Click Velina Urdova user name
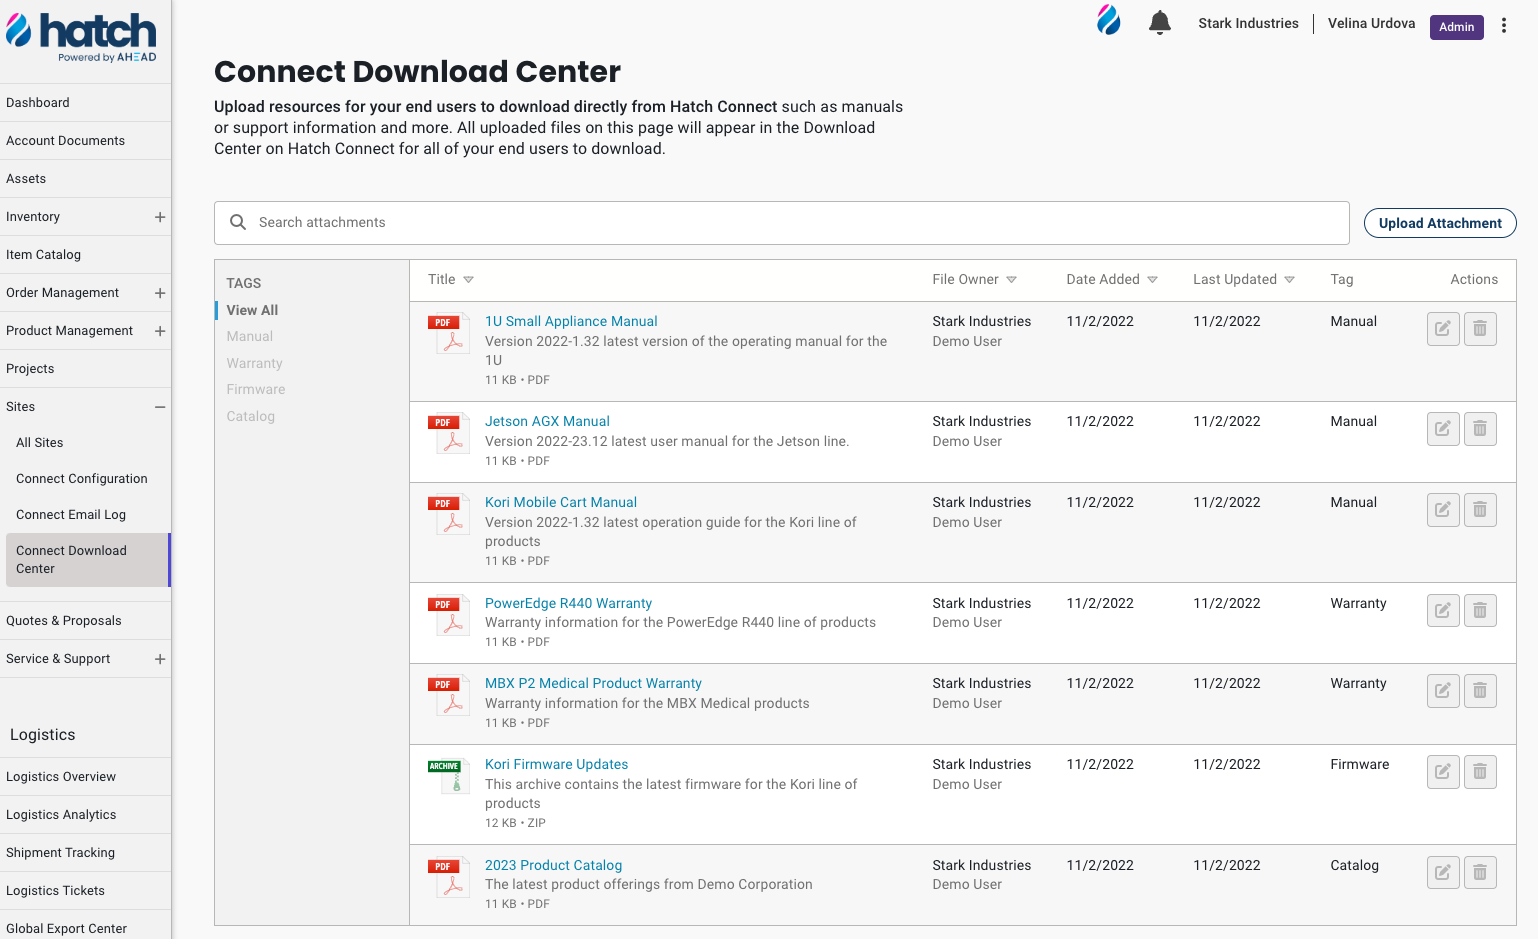The width and height of the screenshot is (1538, 939). [1371, 23]
